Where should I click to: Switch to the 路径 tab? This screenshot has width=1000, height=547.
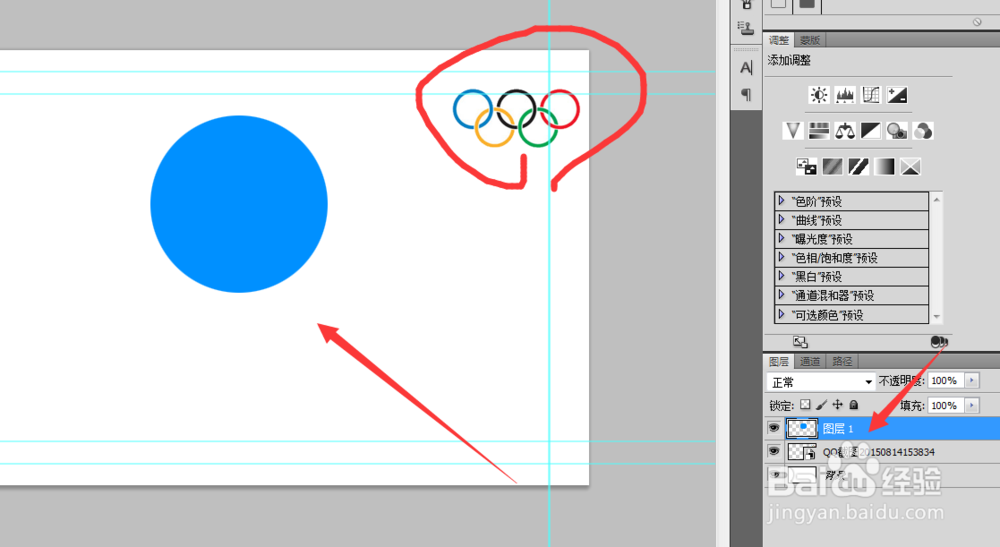(842, 361)
